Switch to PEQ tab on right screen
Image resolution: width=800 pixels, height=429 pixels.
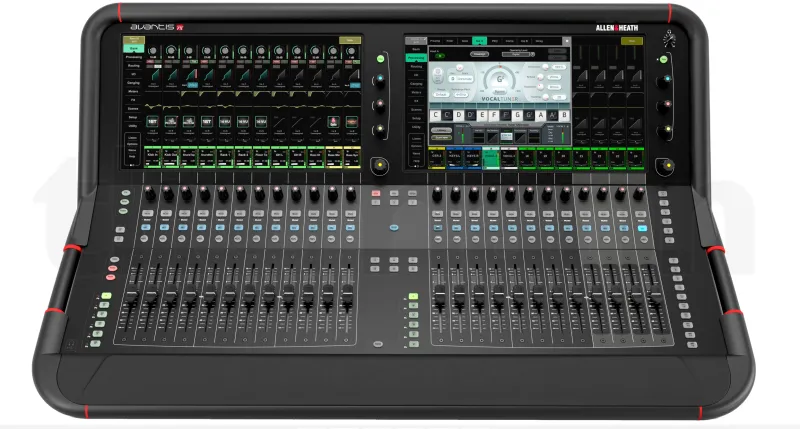point(495,41)
